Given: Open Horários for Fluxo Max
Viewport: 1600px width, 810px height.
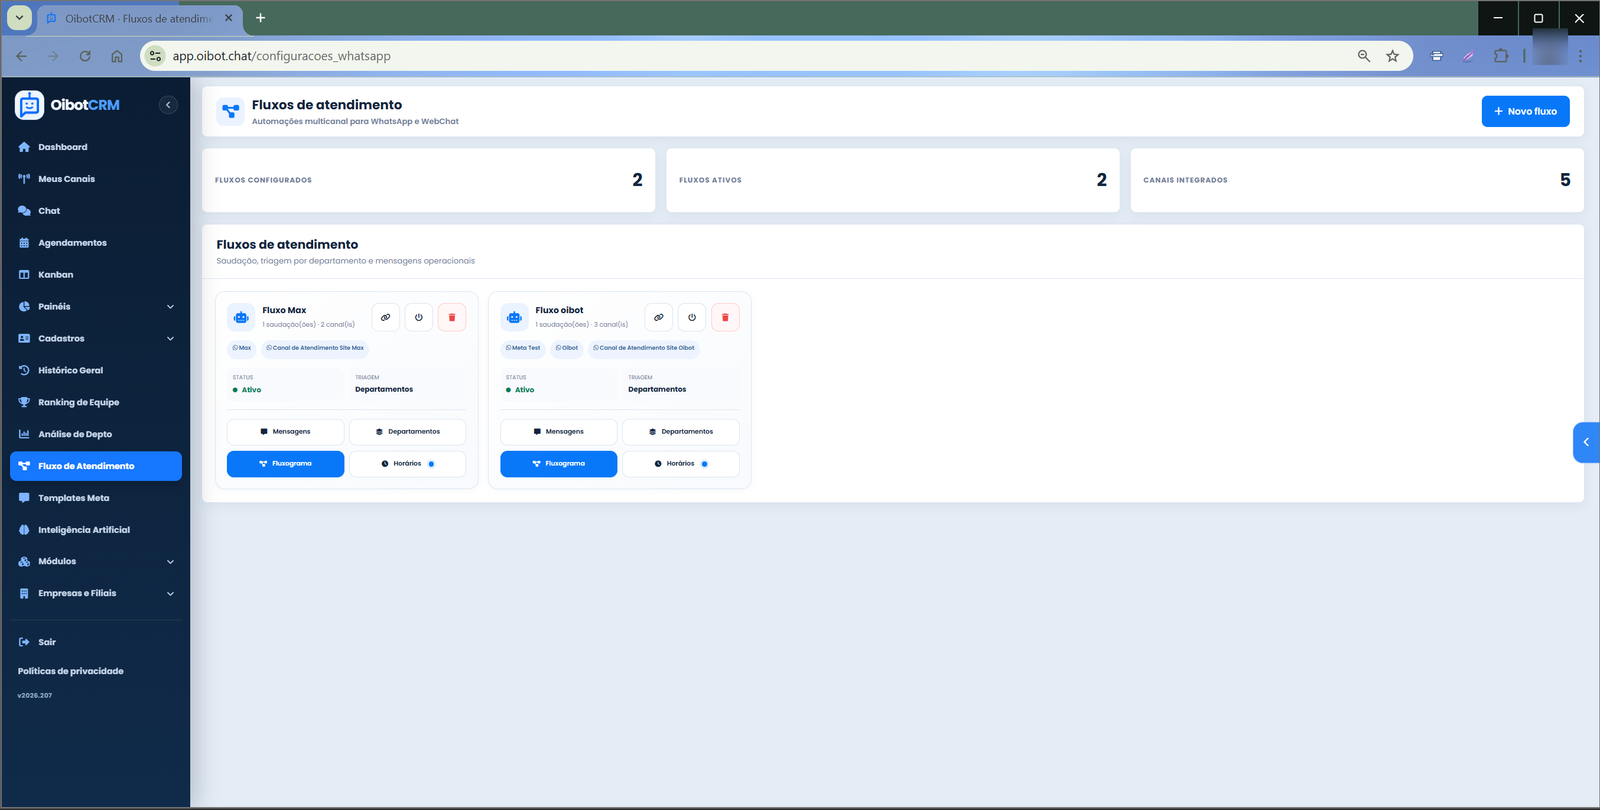Looking at the screenshot, I should click(x=407, y=464).
